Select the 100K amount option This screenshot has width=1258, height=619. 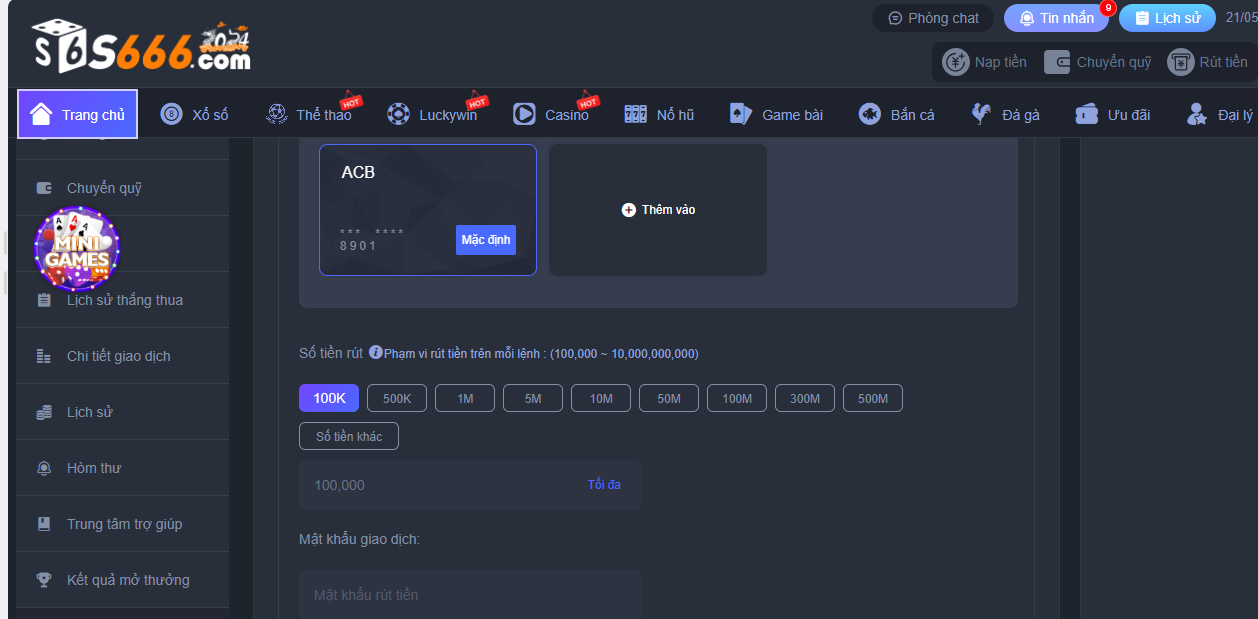[329, 398]
